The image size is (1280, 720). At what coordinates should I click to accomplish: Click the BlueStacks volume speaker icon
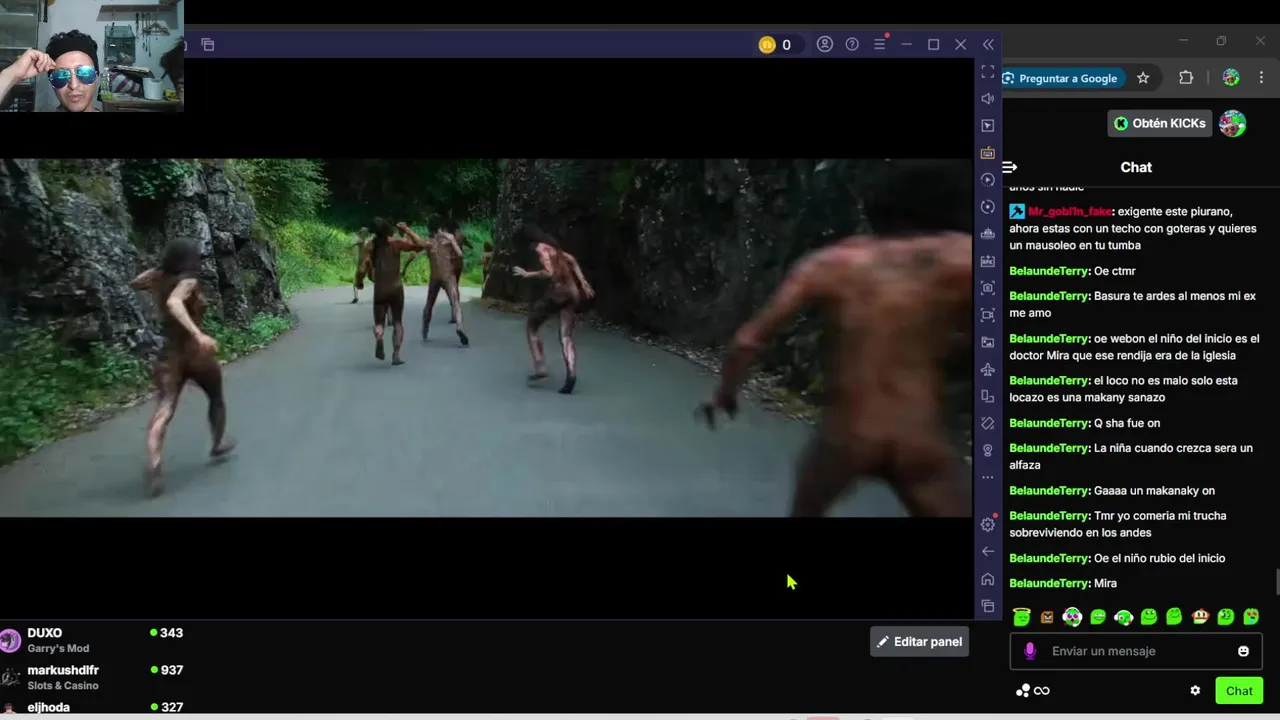(988, 98)
